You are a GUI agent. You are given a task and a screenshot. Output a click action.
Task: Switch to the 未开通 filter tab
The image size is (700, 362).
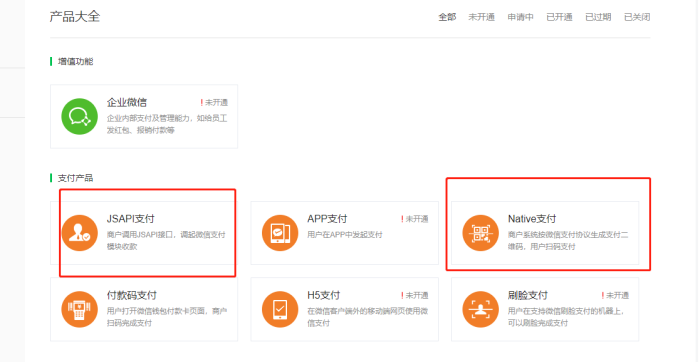pyautogui.click(x=481, y=17)
